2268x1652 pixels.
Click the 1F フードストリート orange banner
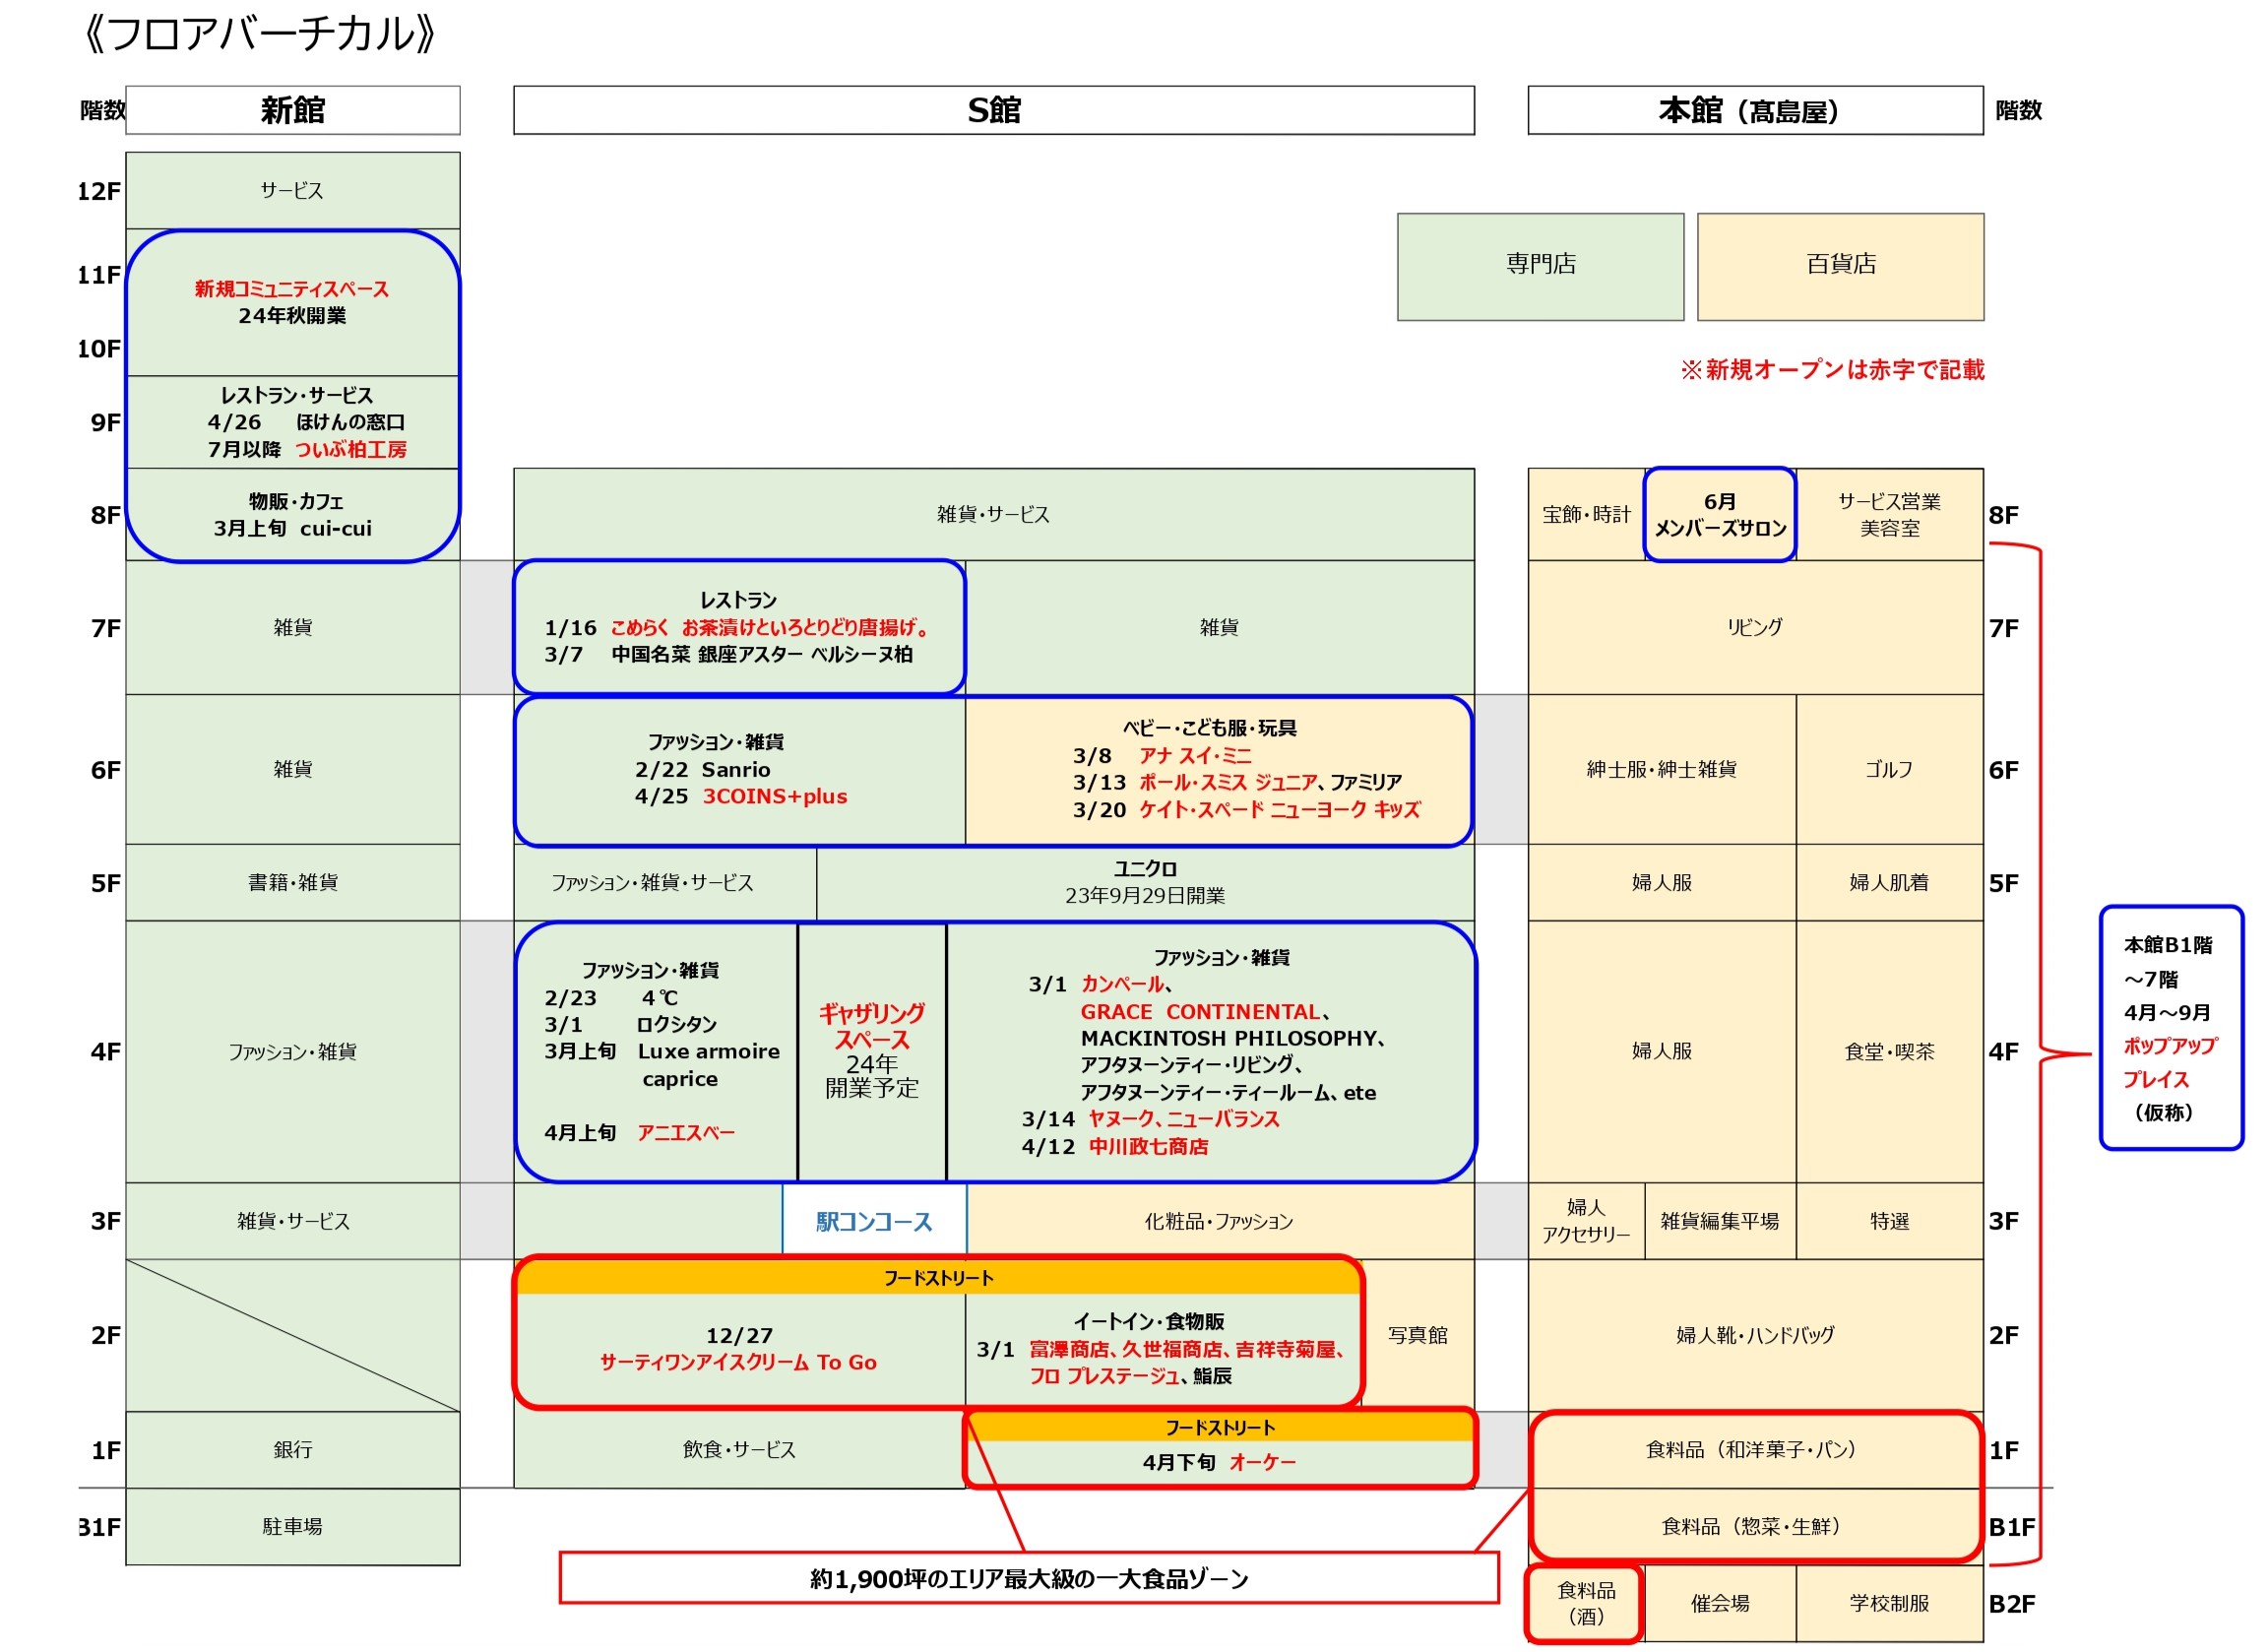[x=1221, y=1428]
